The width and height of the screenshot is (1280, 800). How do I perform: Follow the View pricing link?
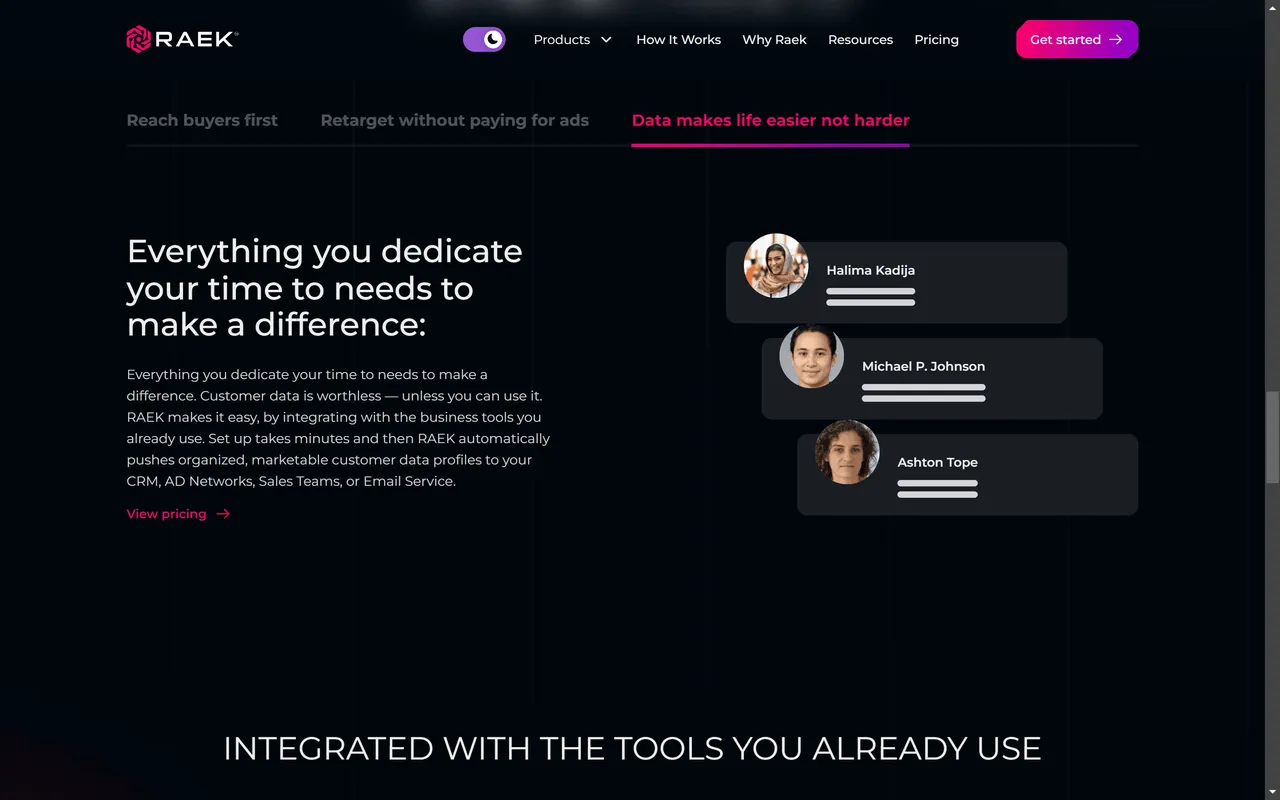(x=166, y=514)
